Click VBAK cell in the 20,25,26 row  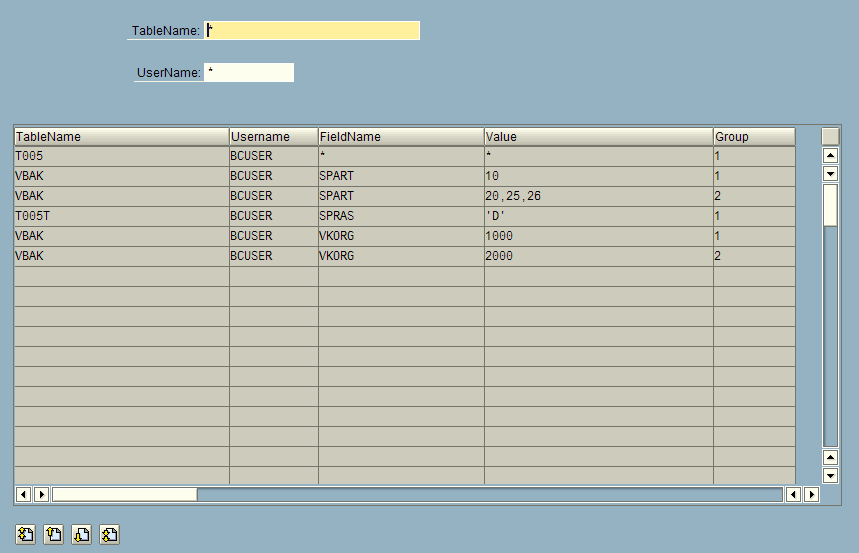pos(122,196)
